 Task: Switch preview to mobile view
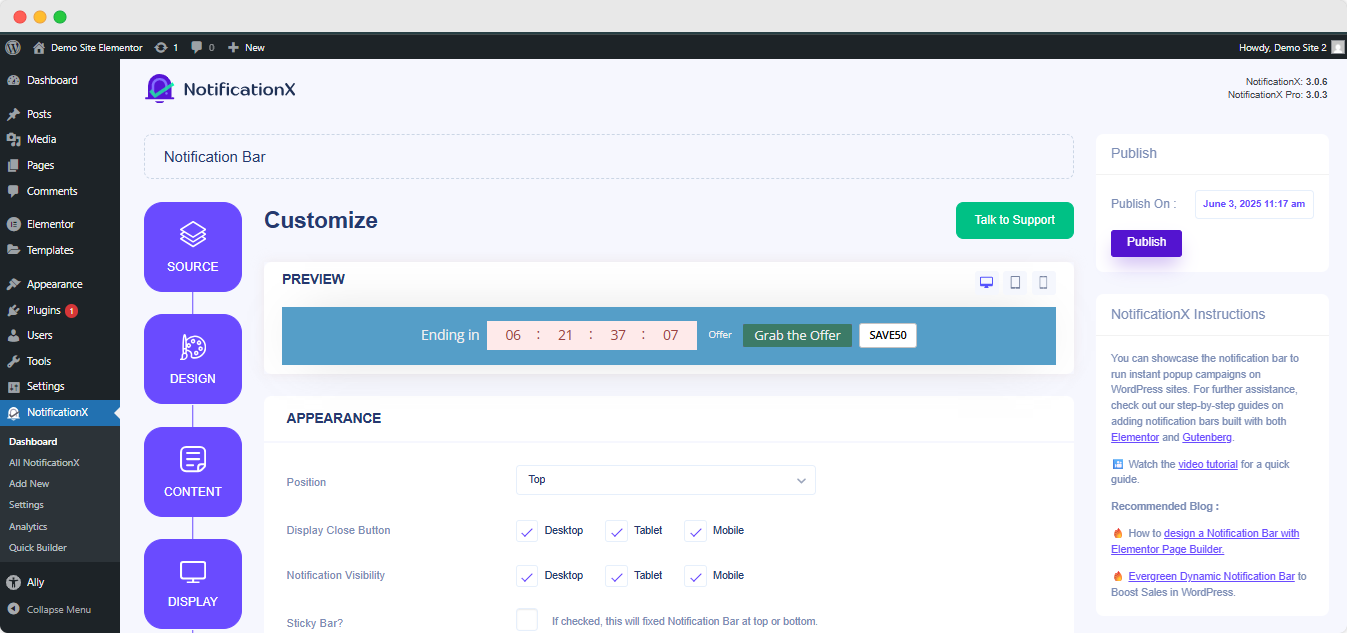(x=1042, y=282)
